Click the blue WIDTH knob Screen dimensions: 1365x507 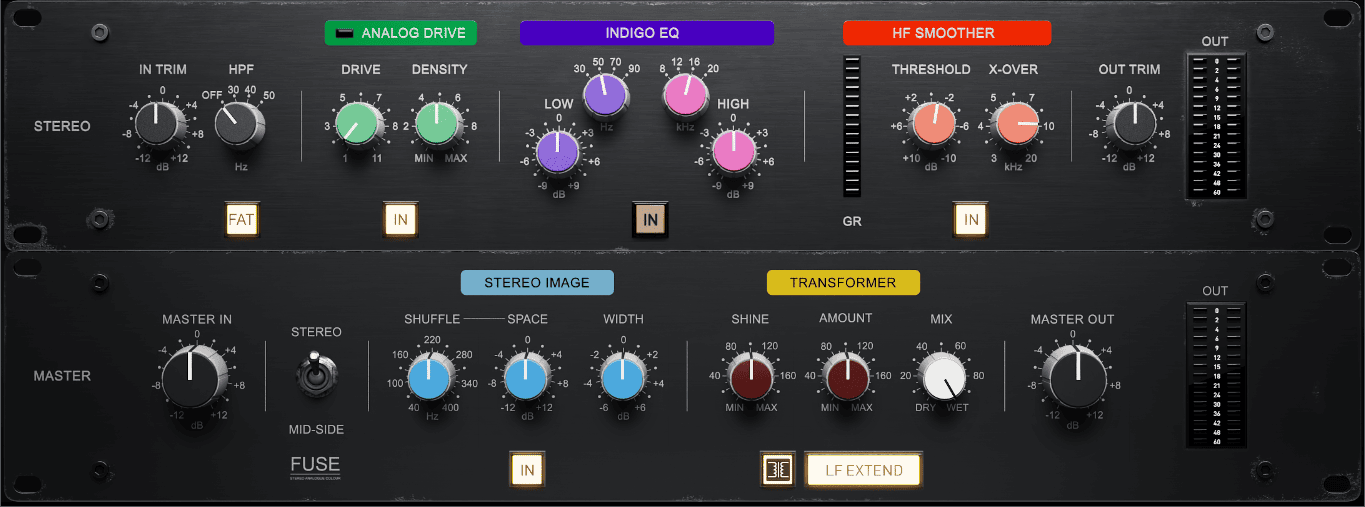622,380
